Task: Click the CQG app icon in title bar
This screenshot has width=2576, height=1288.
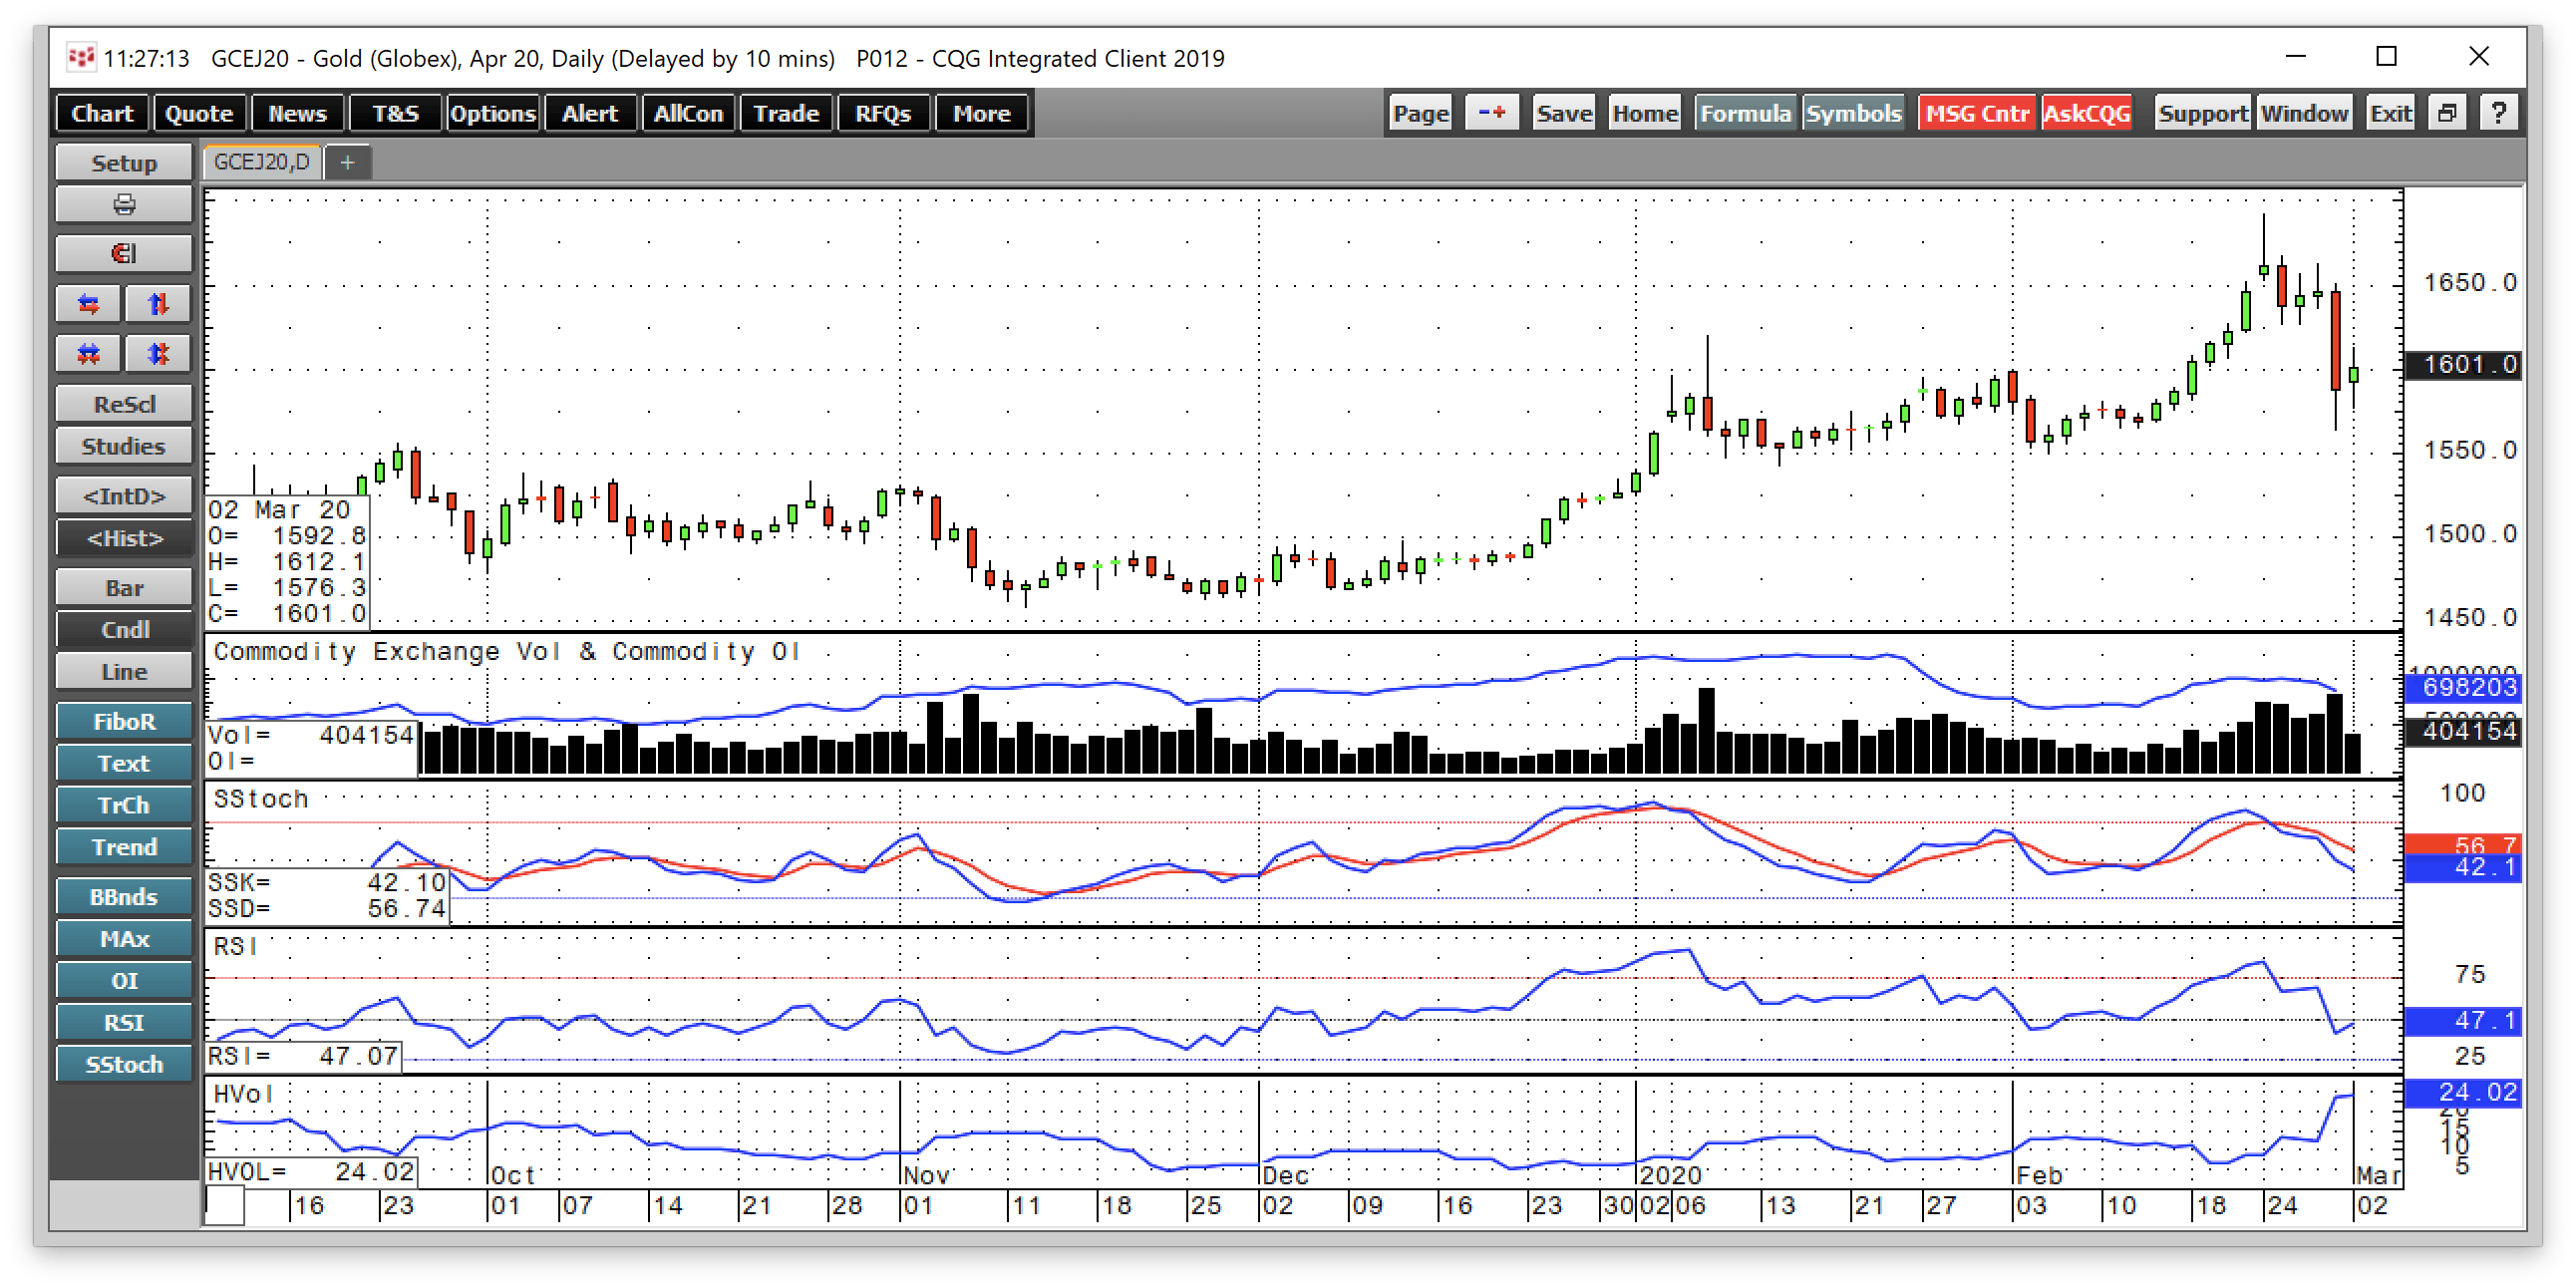Action: click(81, 58)
